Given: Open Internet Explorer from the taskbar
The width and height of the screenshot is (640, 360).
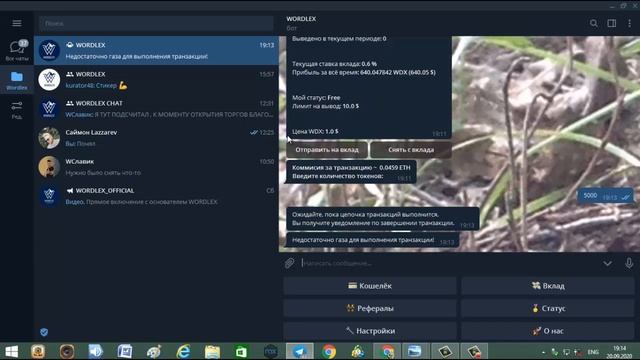Looking at the screenshot, I should tap(183, 351).
